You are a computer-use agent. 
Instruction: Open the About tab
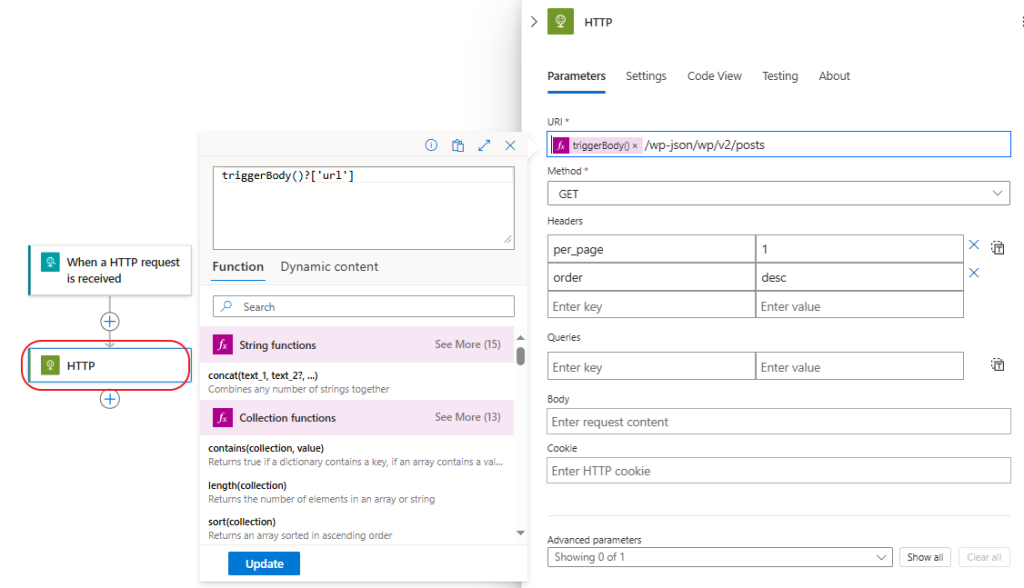834,76
